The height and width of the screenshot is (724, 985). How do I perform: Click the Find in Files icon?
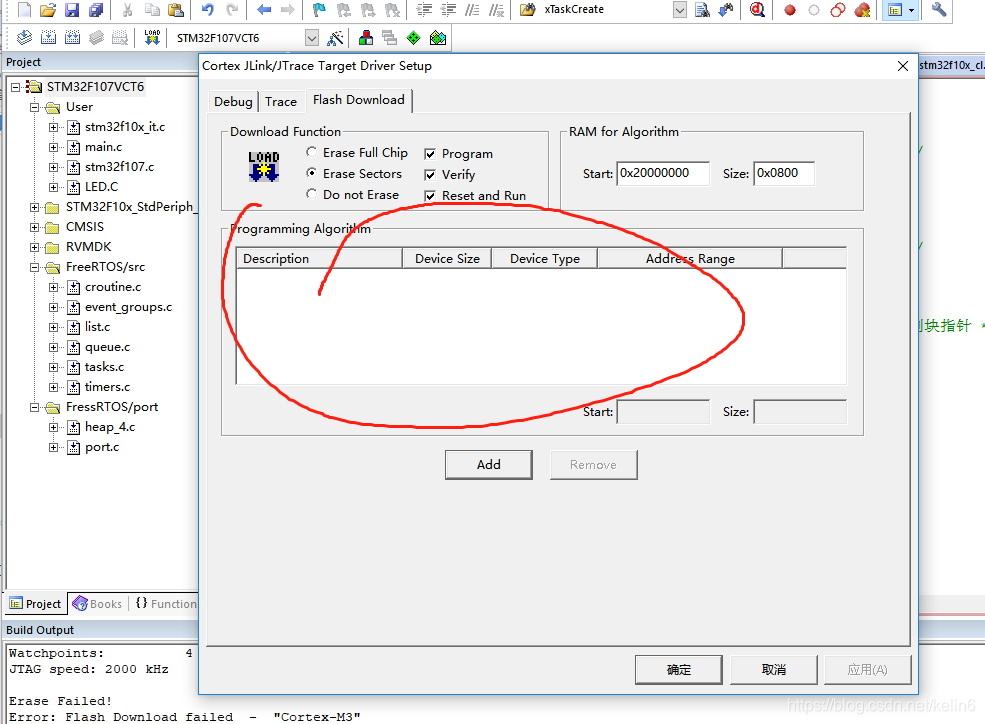(528, 9)
